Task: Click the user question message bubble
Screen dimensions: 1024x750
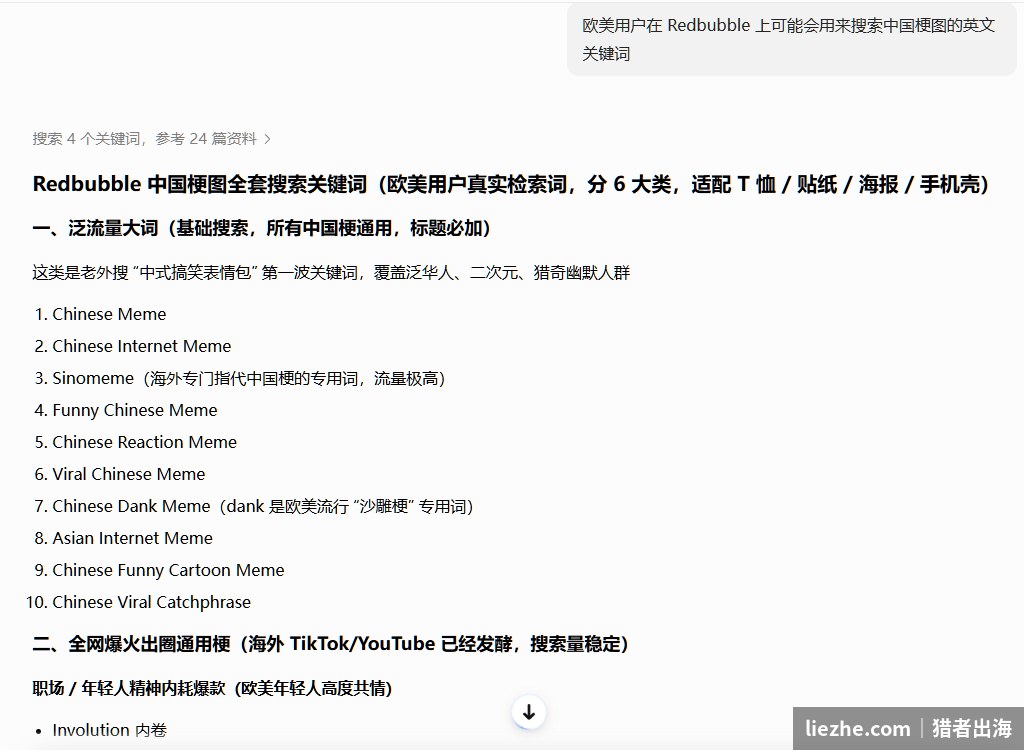Action: (x=792, y=39)
